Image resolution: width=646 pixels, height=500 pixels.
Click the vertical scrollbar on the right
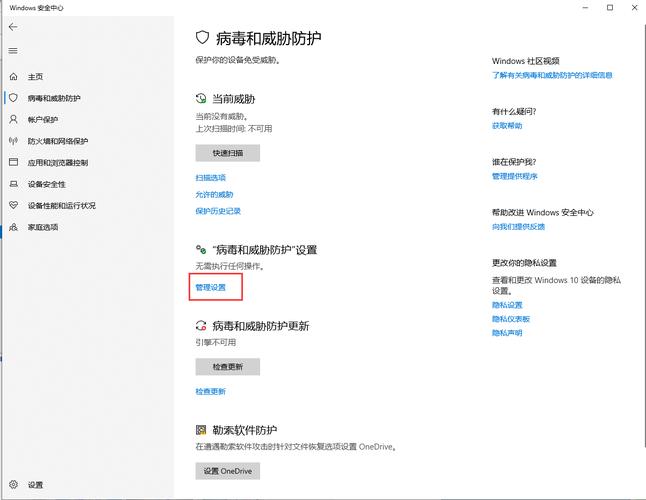click(645, 235)
